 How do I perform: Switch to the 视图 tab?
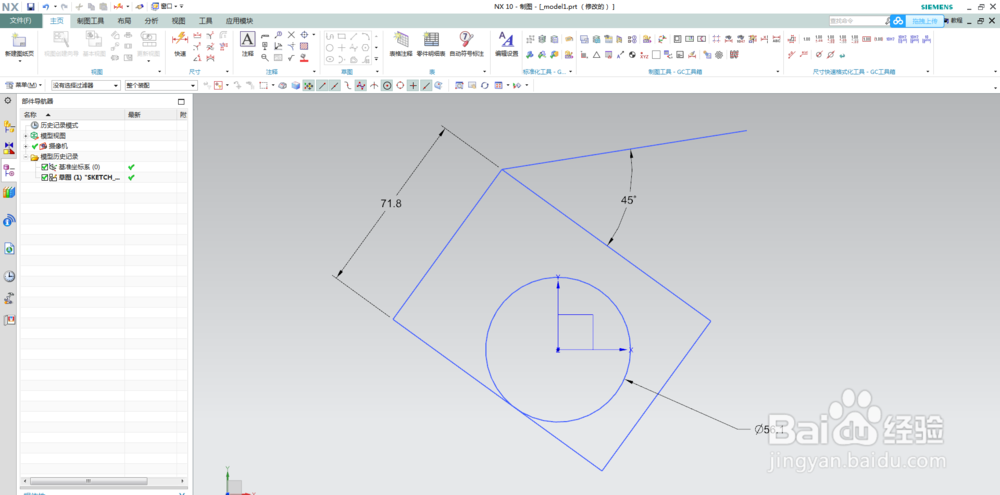178,21
